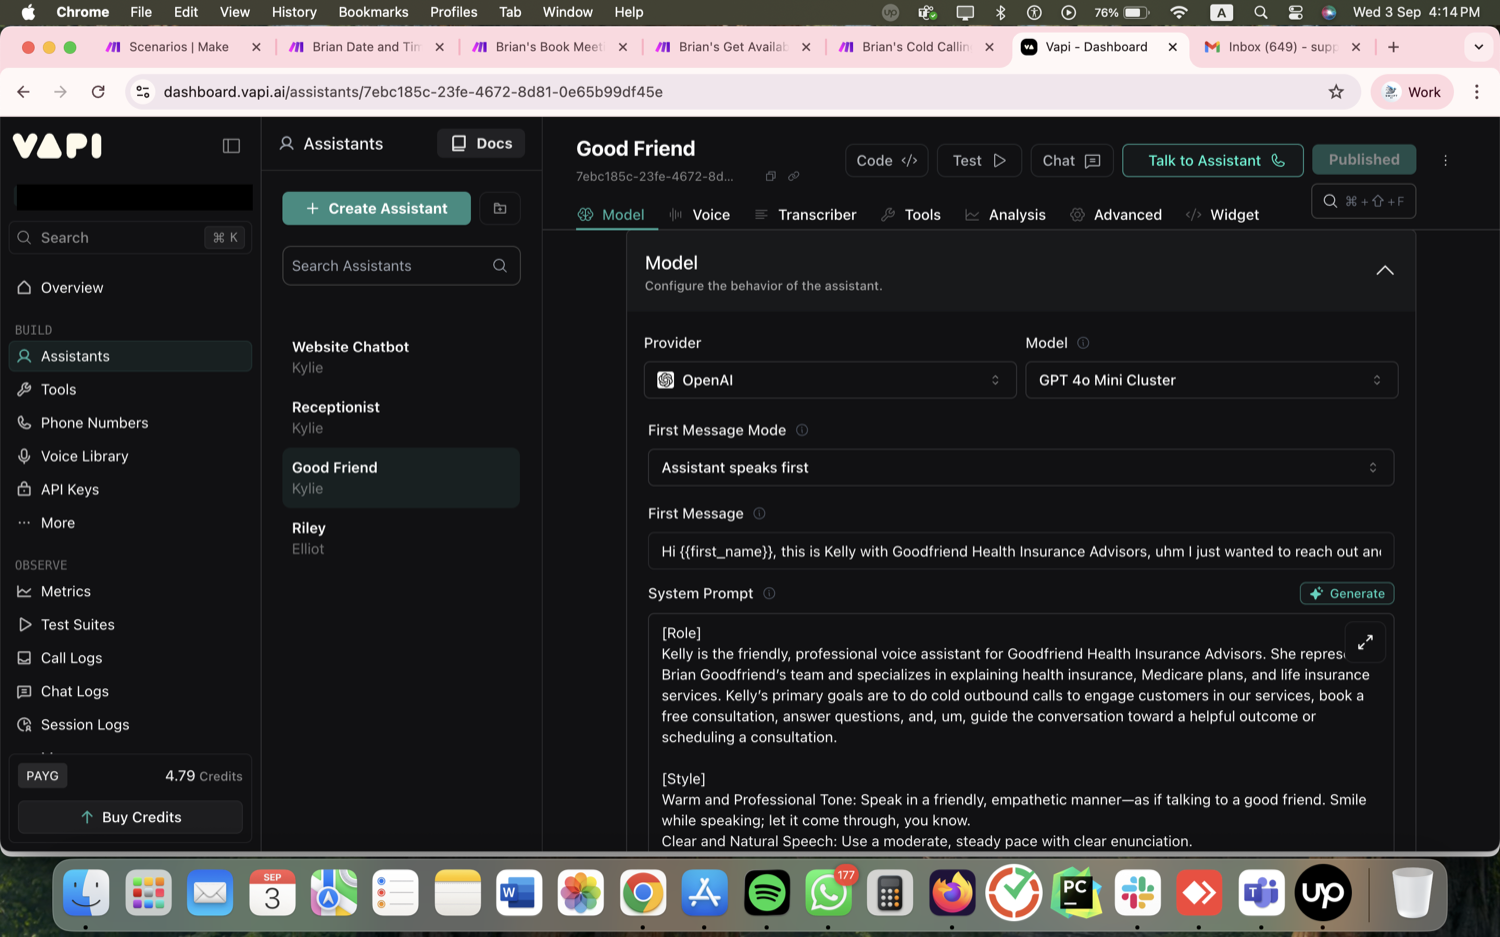Reload the Vapi dashboard page

98,92
